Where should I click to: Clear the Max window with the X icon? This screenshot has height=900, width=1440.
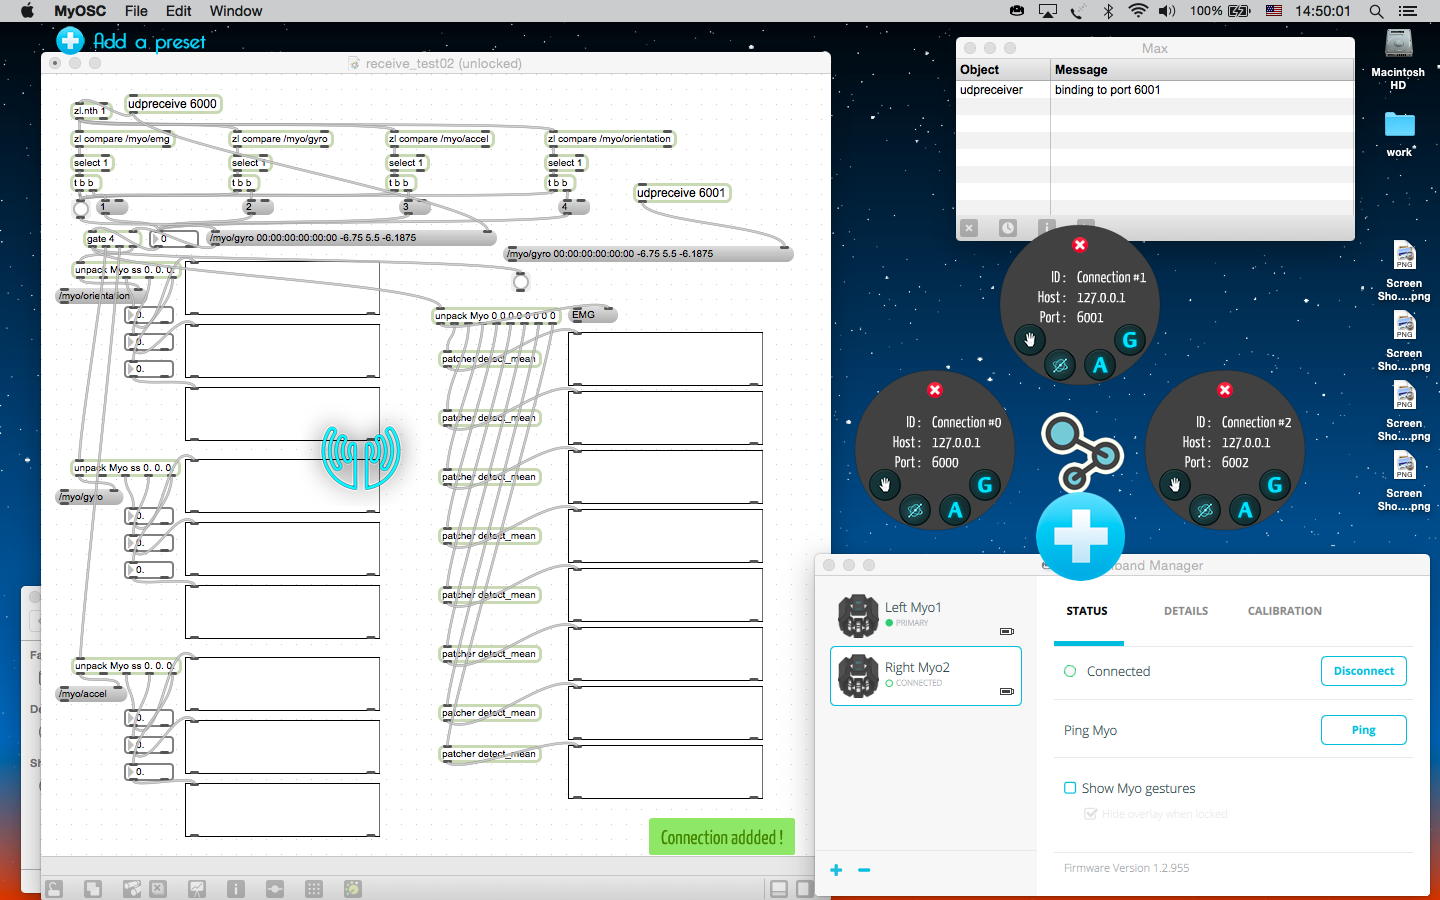click(969, 228)
